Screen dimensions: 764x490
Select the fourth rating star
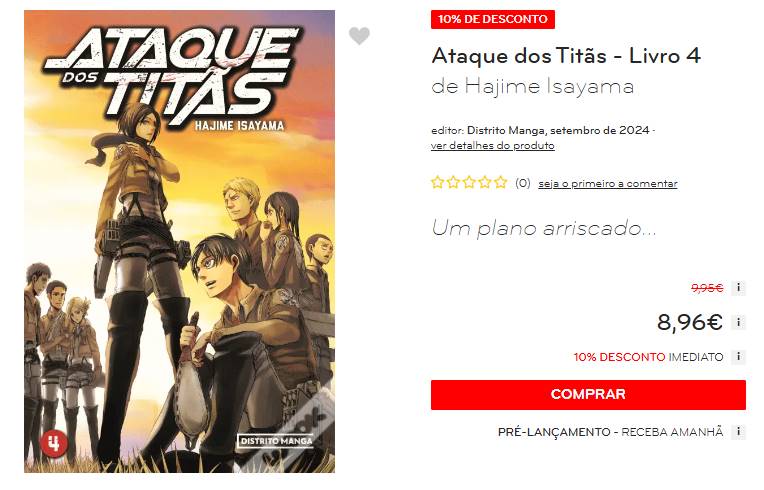click(x=484, y=183)
